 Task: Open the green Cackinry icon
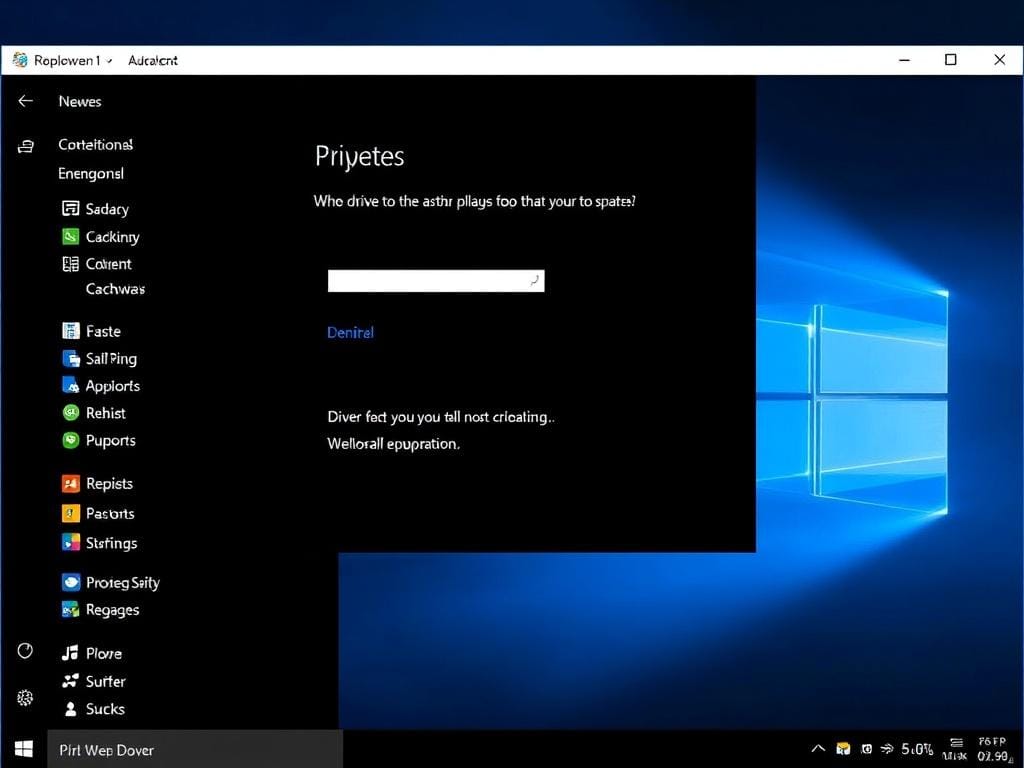[71, 236]
